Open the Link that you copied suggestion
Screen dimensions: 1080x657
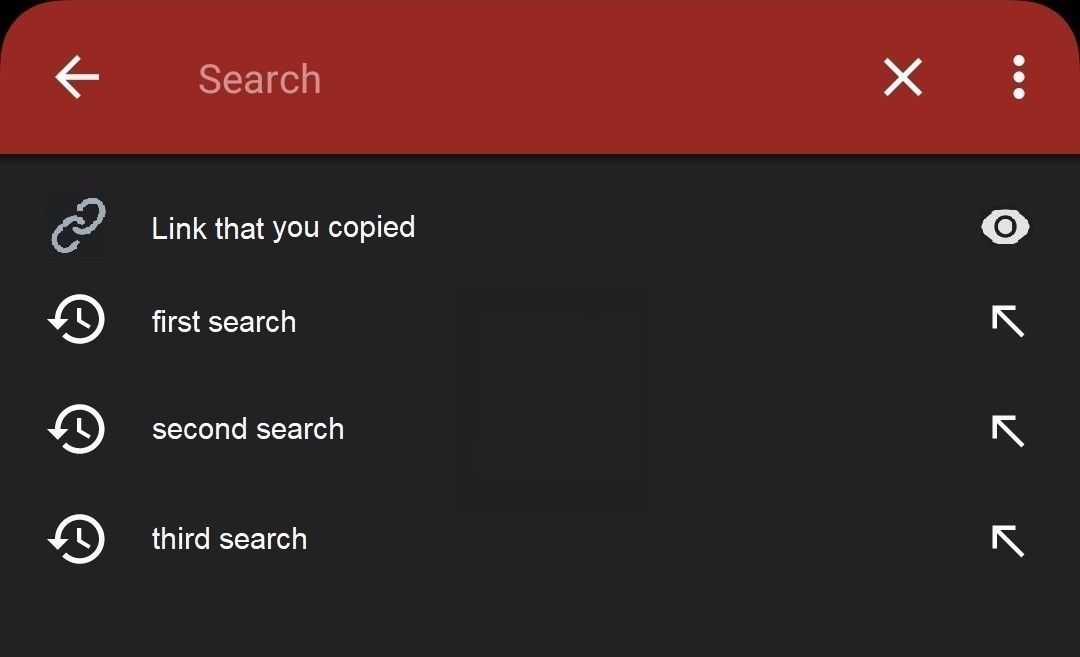point(283,227)
